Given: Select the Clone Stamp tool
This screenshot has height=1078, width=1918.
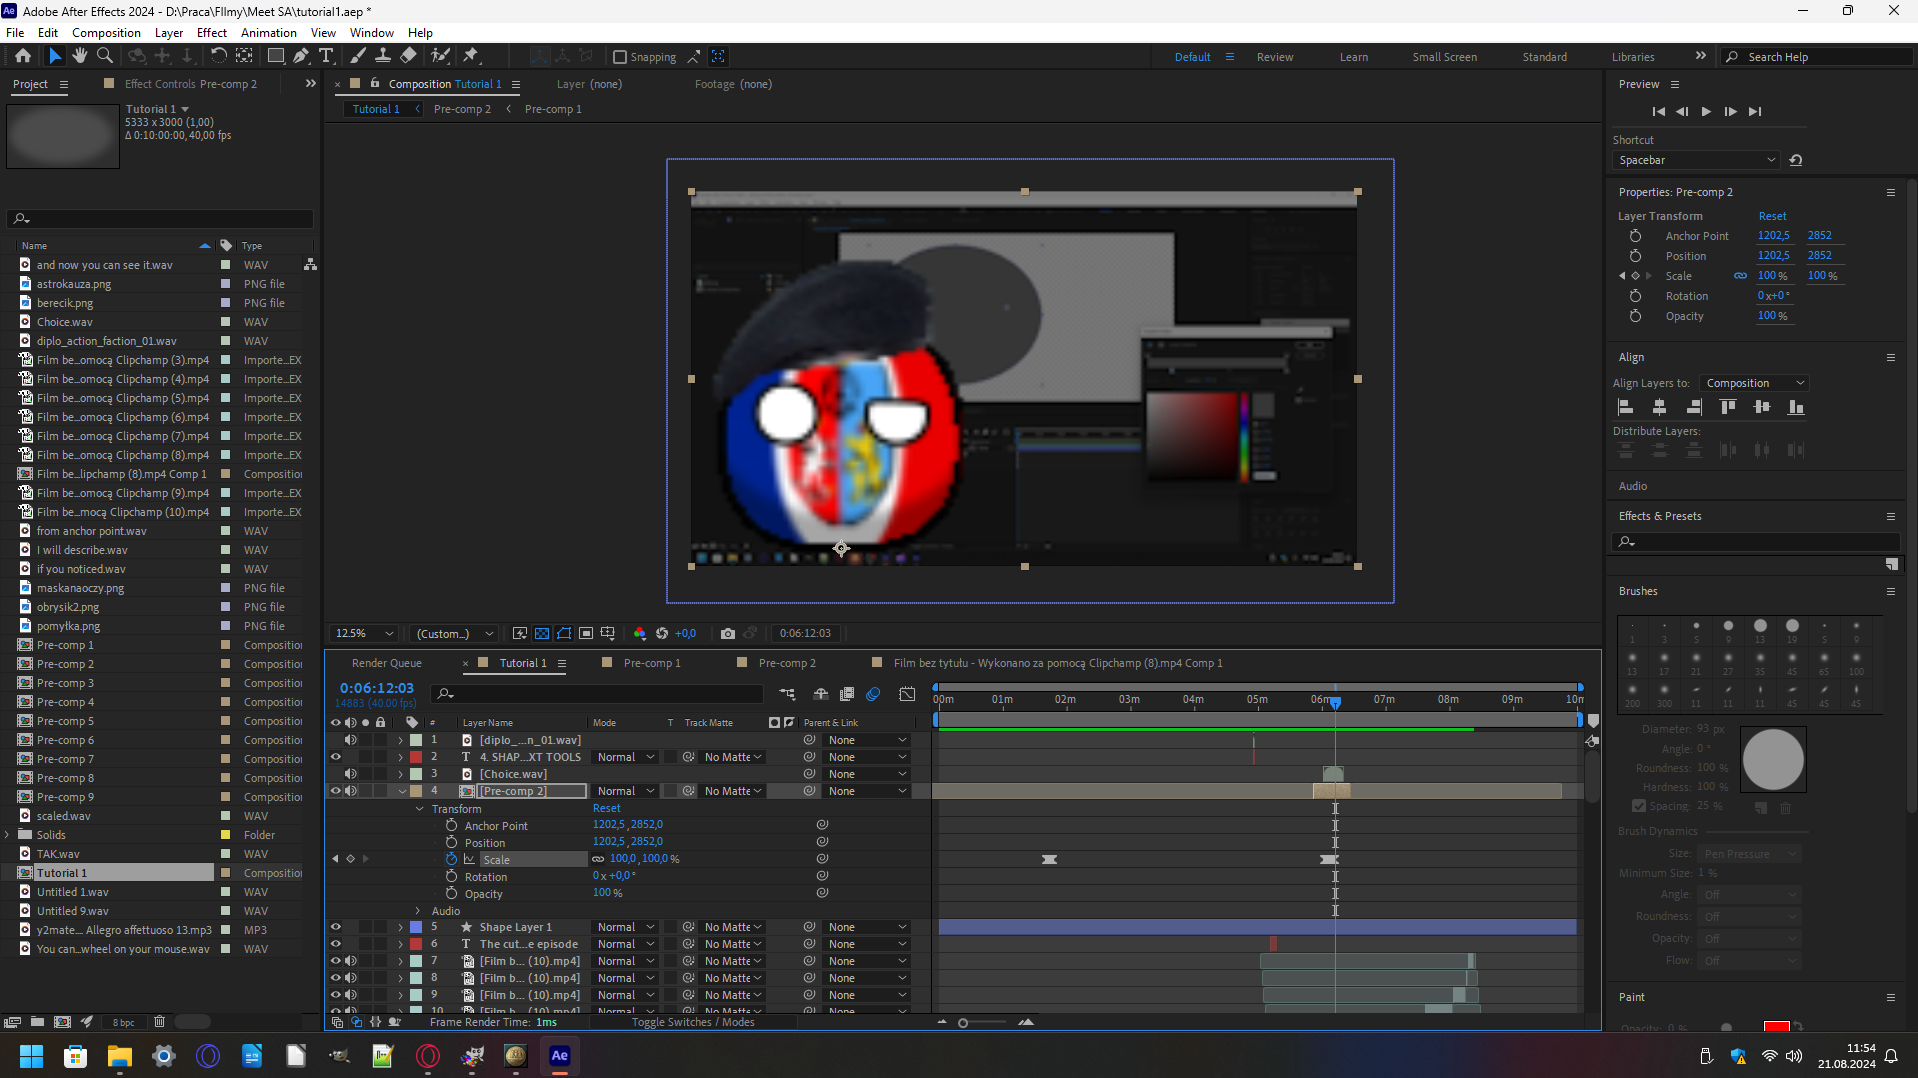Looking at the screenshot, I should click(383, 56).
